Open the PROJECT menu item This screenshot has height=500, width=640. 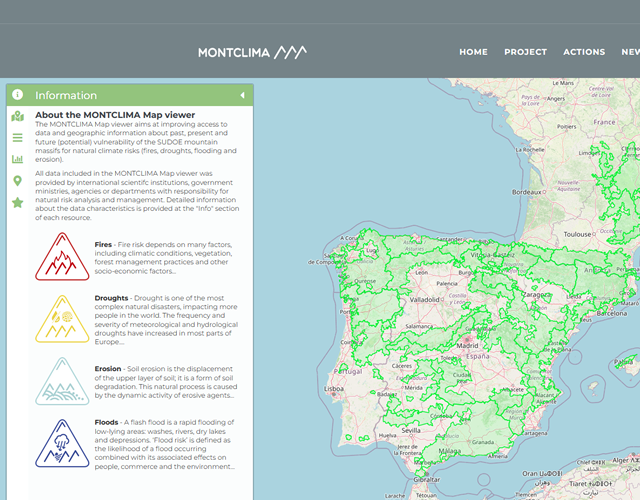point(525,52)
